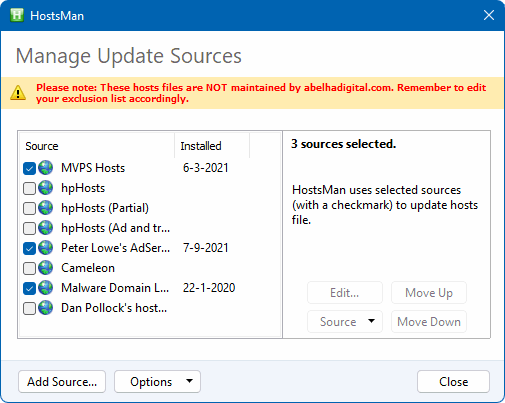Click the globe icon next to Cameleon
Viewport: 505px width, 403px height.
pyautogui.click(x=45, y=268)
